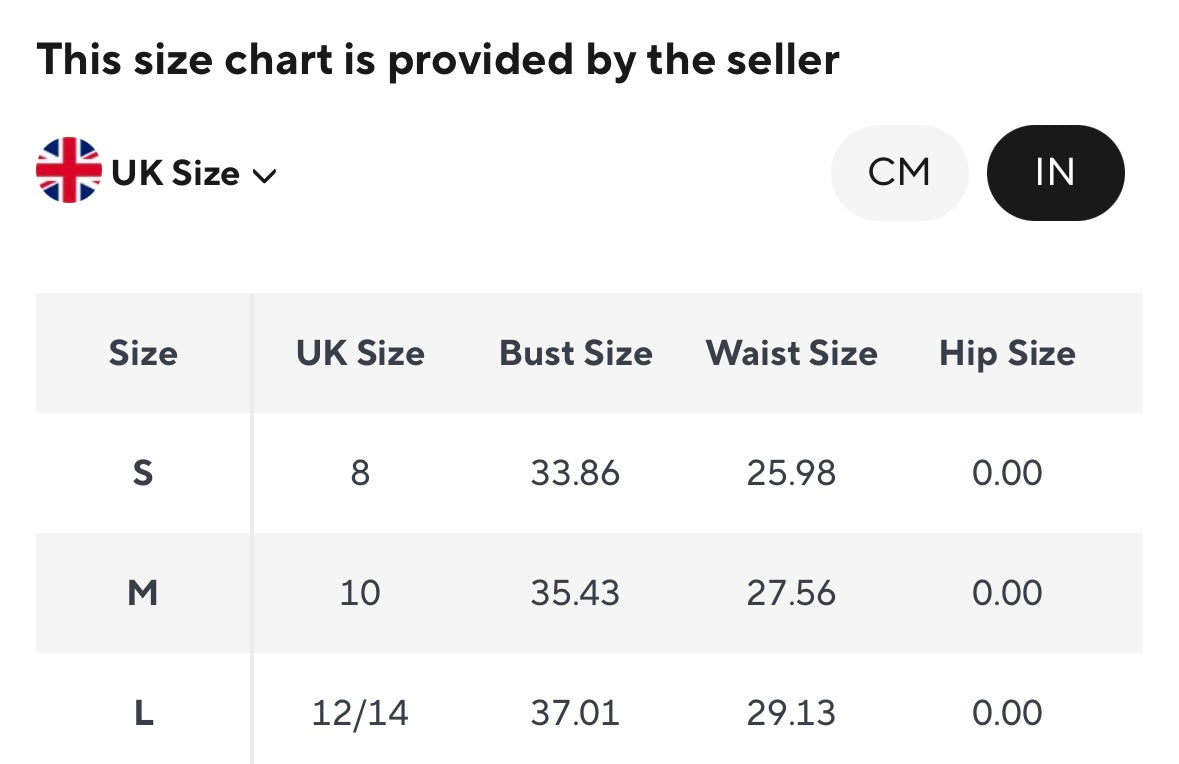Select the S size row label
Image resolution: width=1179 pixels, height=764 pixels.
[143, 473]
